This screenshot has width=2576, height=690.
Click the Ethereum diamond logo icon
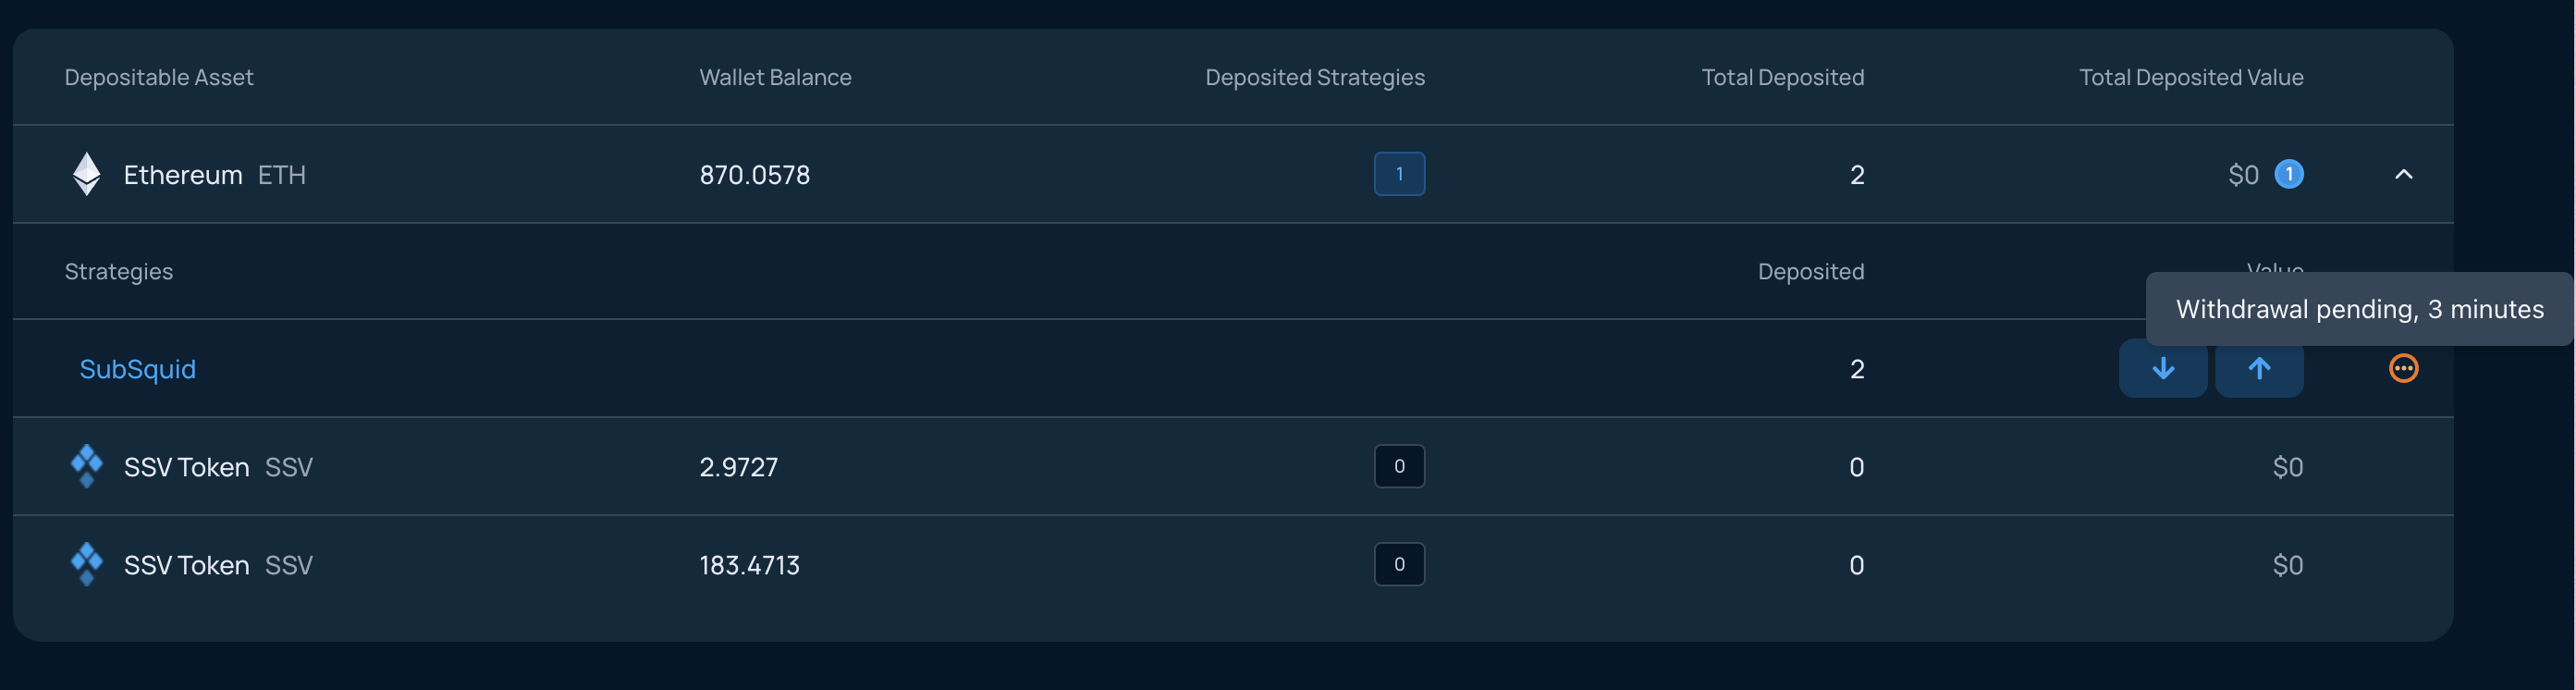click(x=87, y=174)
